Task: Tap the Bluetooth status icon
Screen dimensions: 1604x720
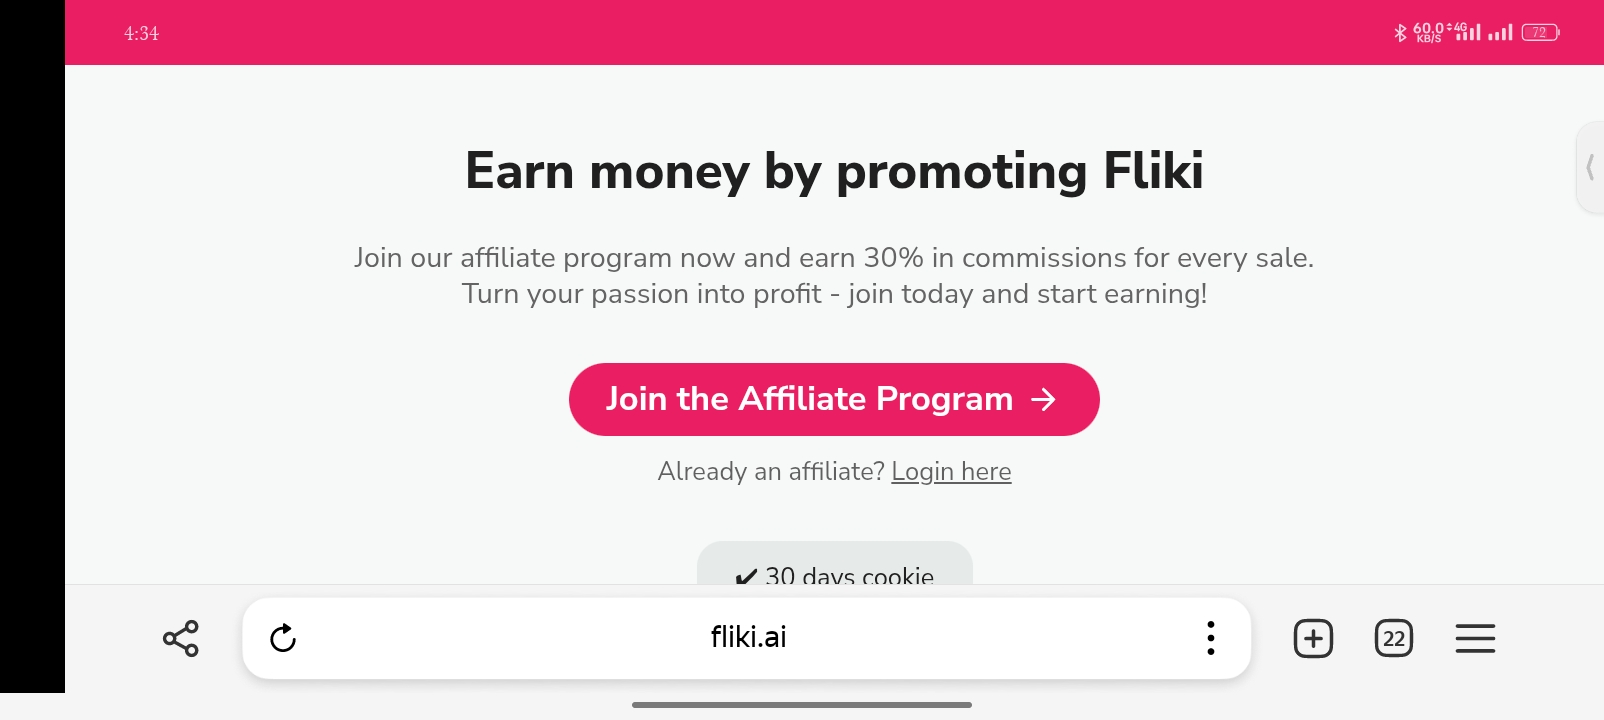Action: (x=1400, y=33)
